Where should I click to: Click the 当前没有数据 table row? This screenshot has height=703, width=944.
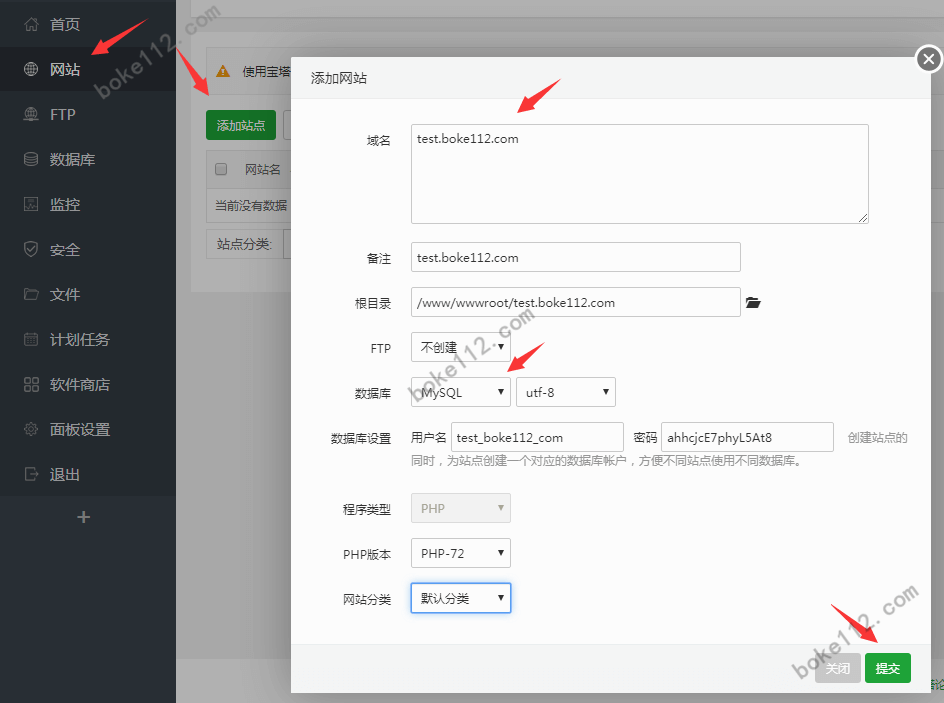[251, 205]
